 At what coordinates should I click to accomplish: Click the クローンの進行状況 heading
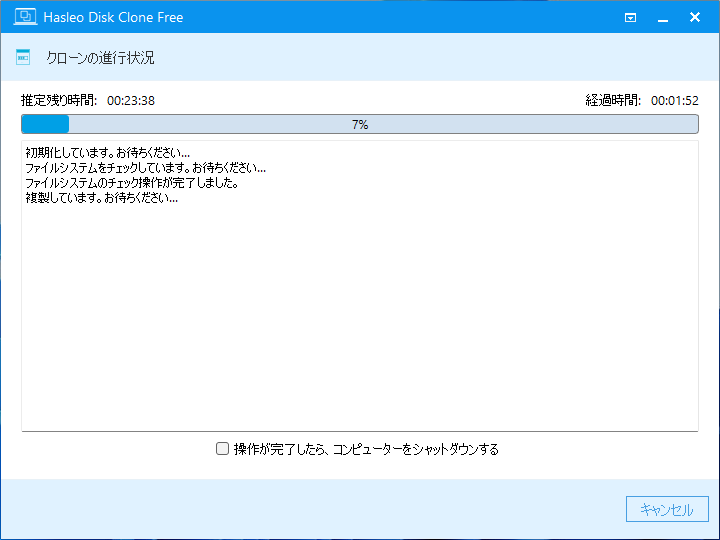(x=100, y=58)
